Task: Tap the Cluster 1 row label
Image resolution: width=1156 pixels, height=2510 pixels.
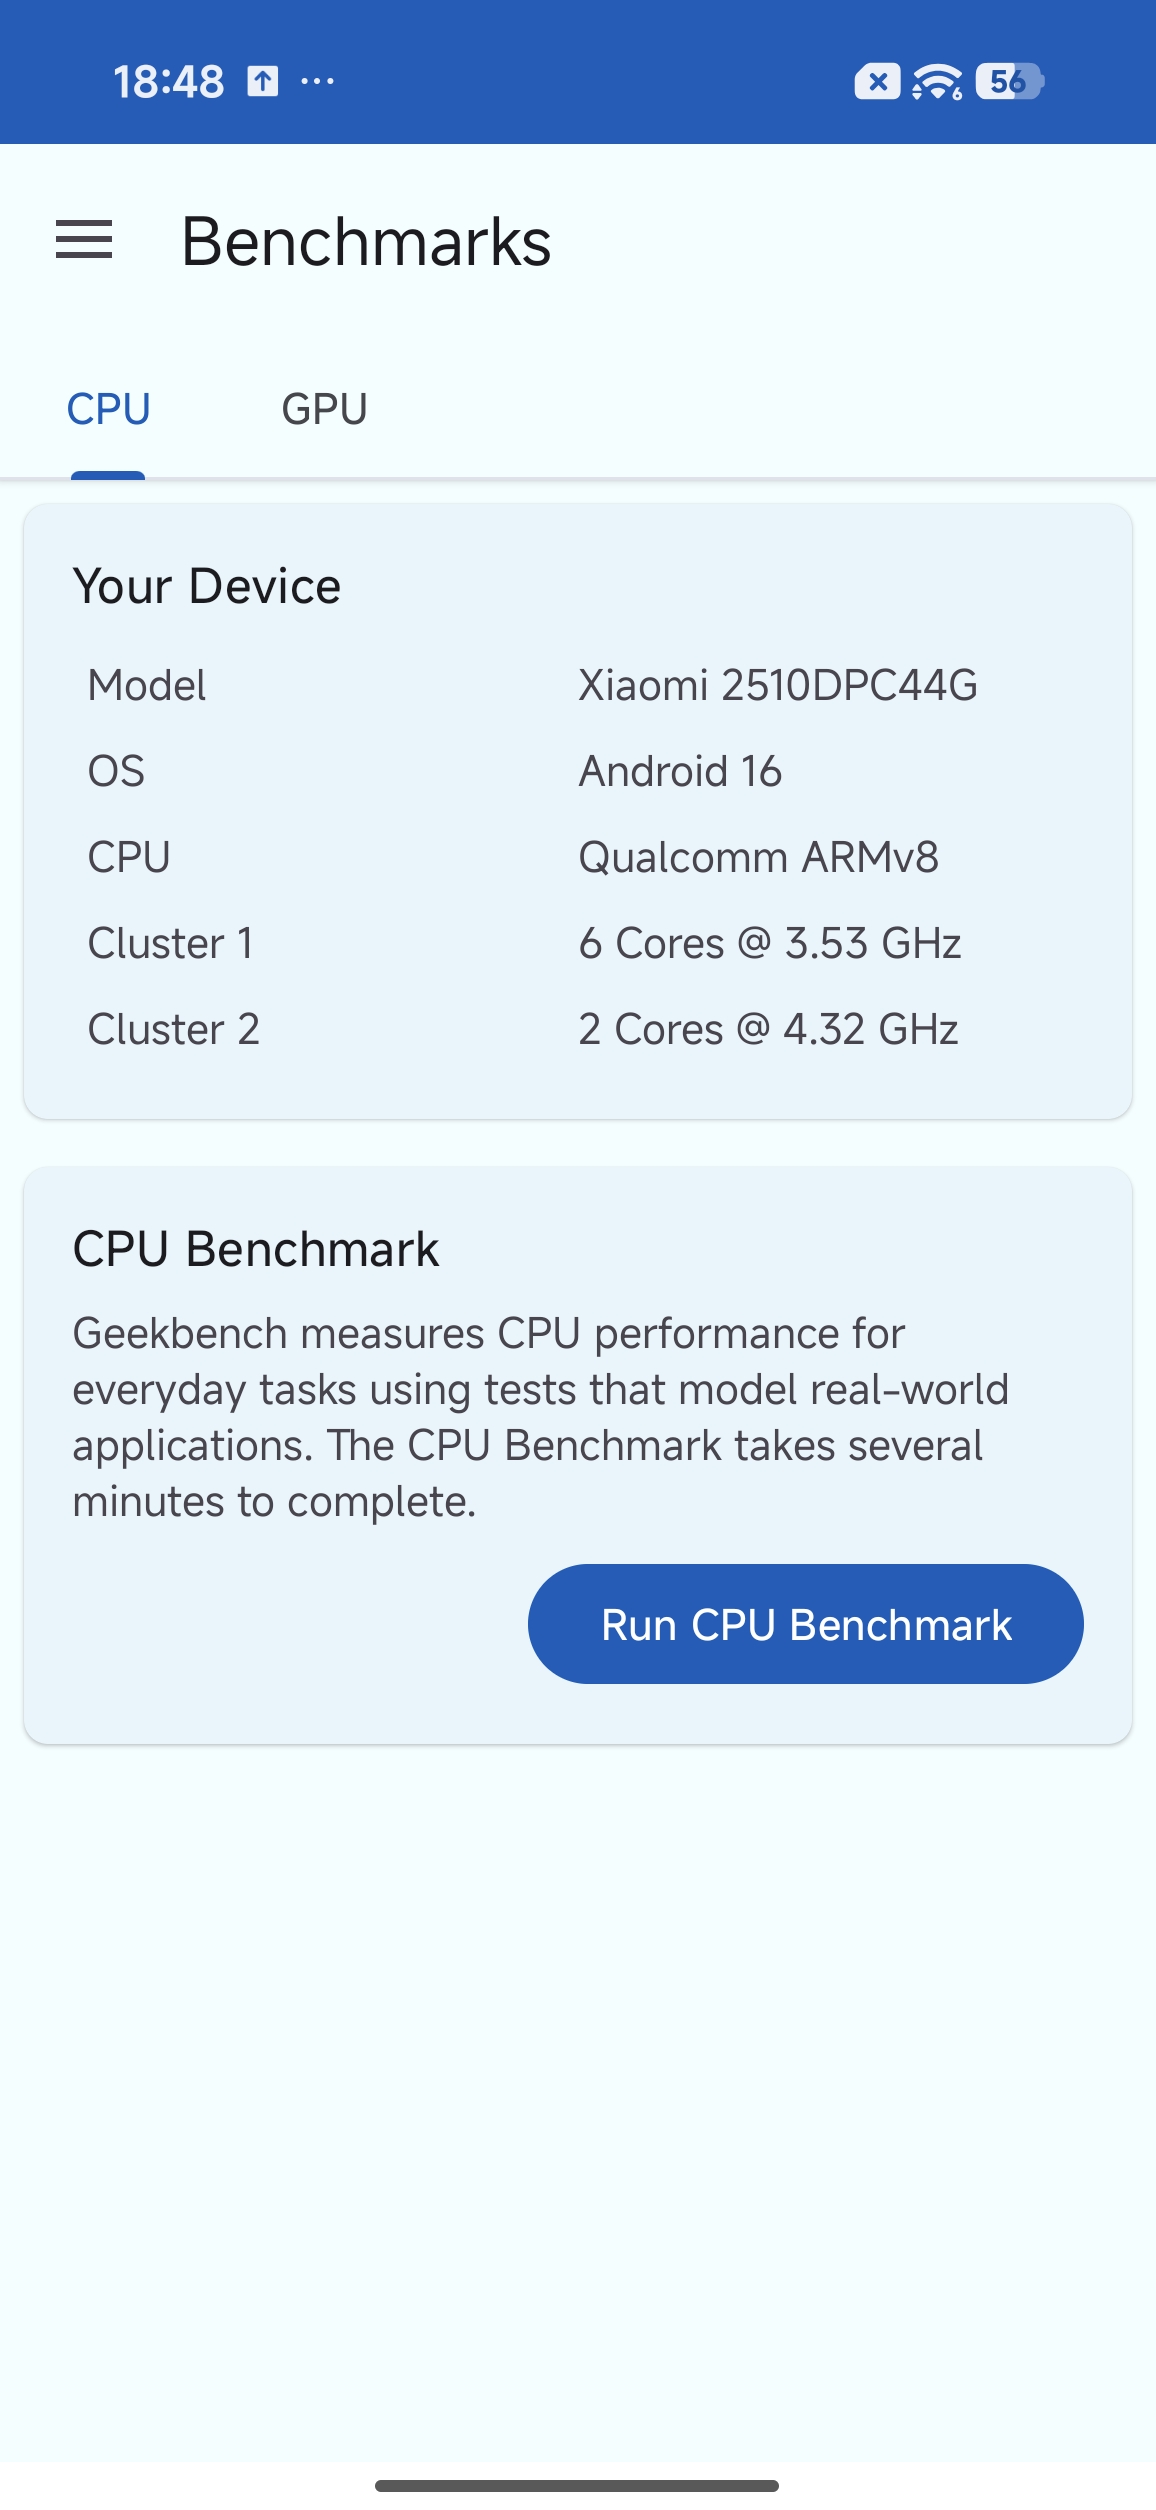Action: [171, 944]
